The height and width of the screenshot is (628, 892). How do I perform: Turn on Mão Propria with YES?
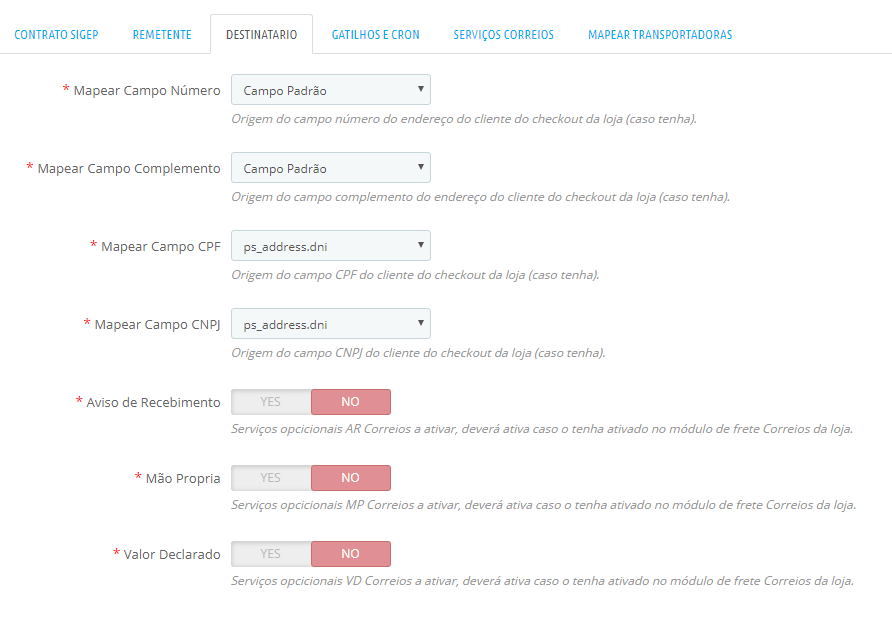(271, 478)
